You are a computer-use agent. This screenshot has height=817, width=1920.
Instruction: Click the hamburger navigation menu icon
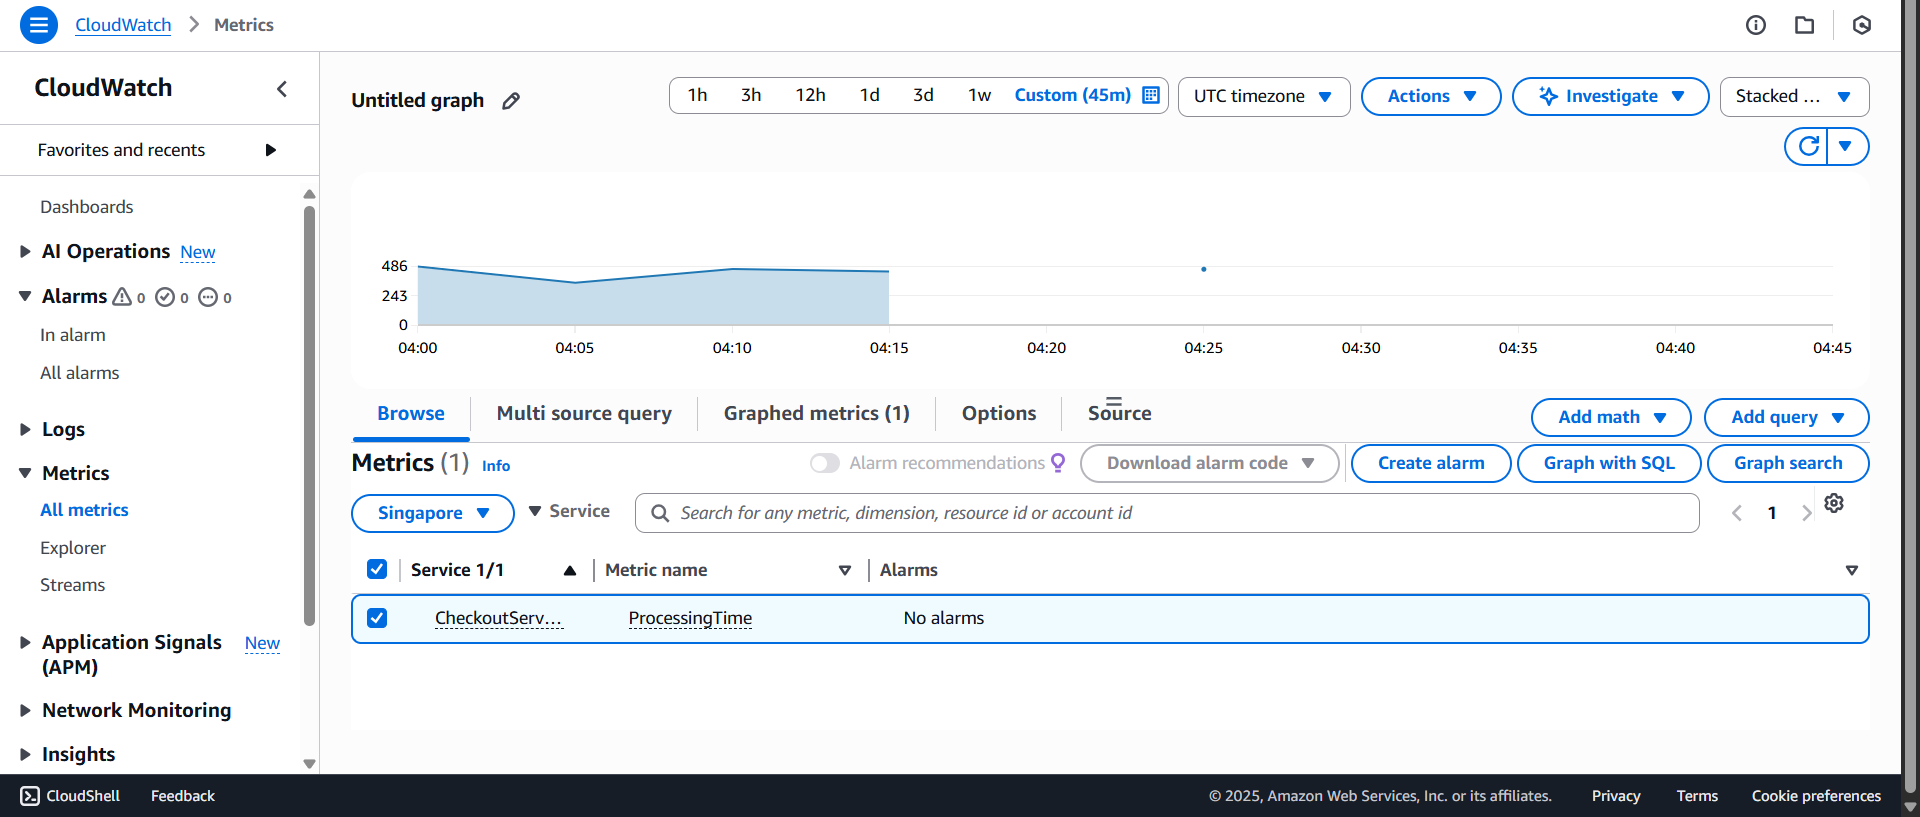click(38, 25)
